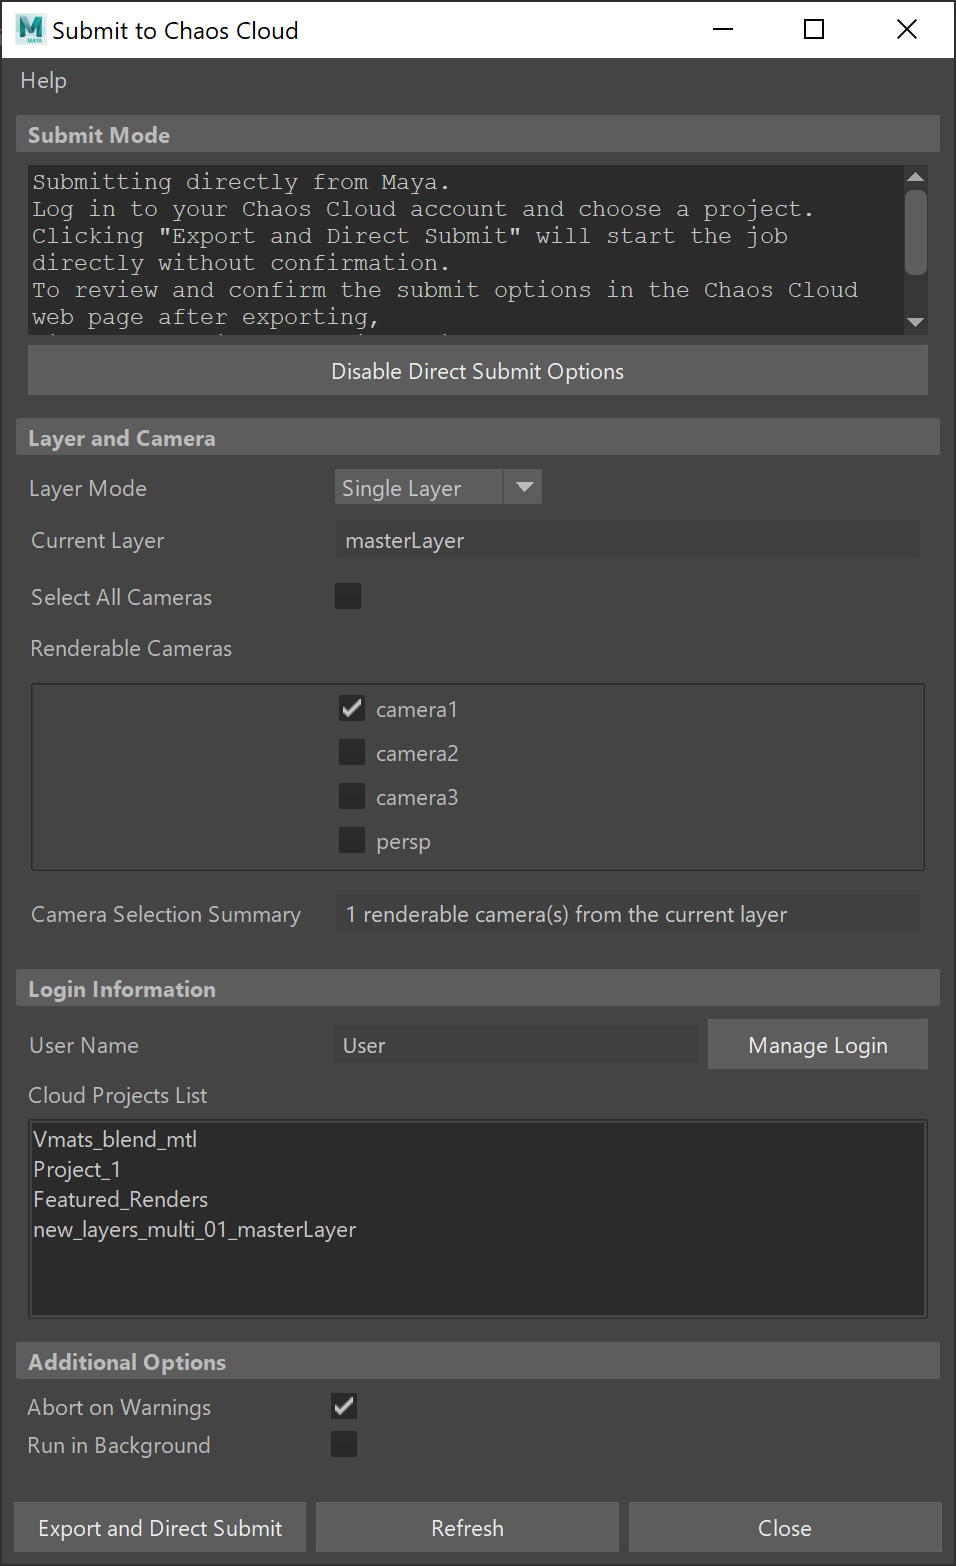Enable the Run in Background checkbox
This screenshot has width=956, height=1566.
pyautogui.click(x=344, y=1444)
